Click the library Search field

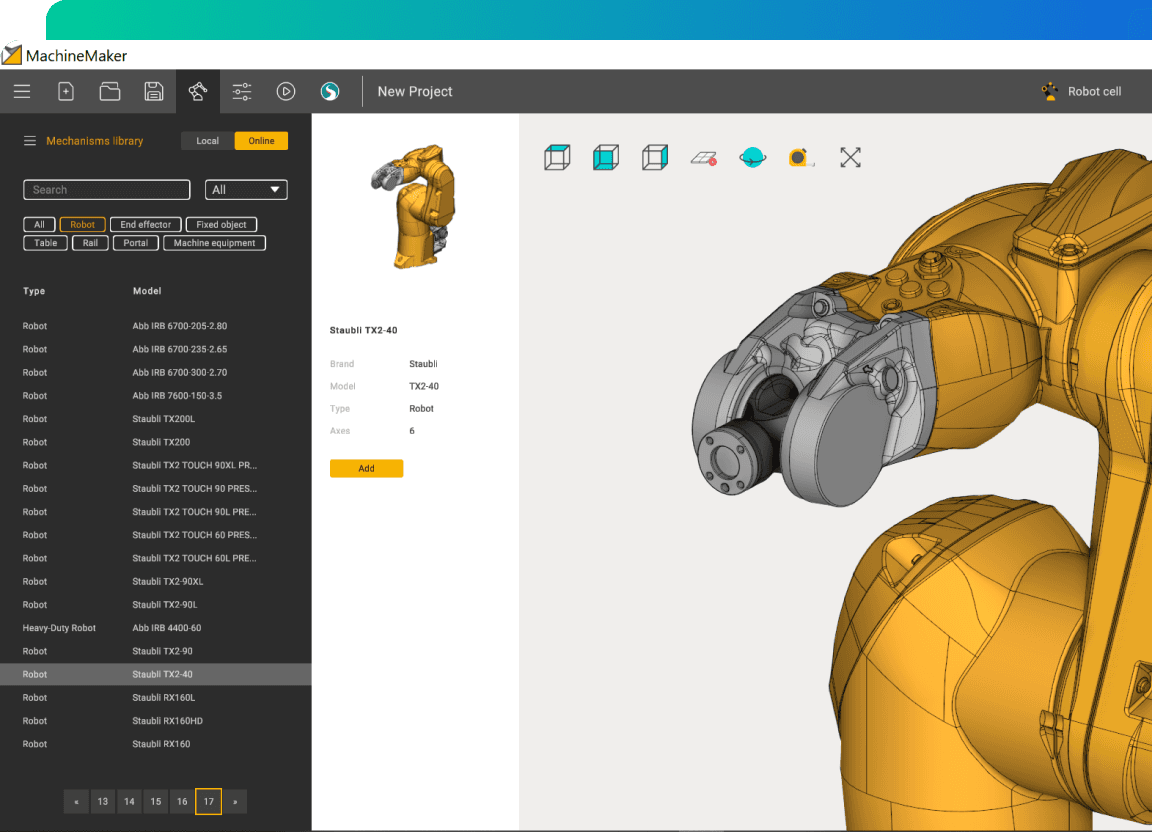[107, 190]
